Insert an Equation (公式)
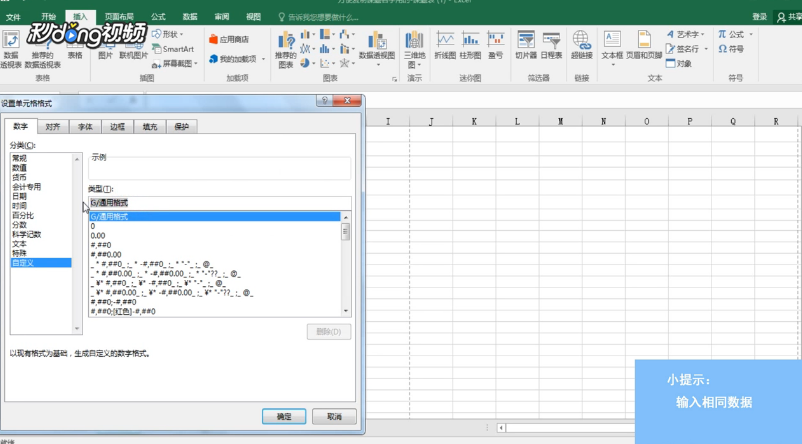The width and height of the screenshot is (802, 444). (731, 34)
